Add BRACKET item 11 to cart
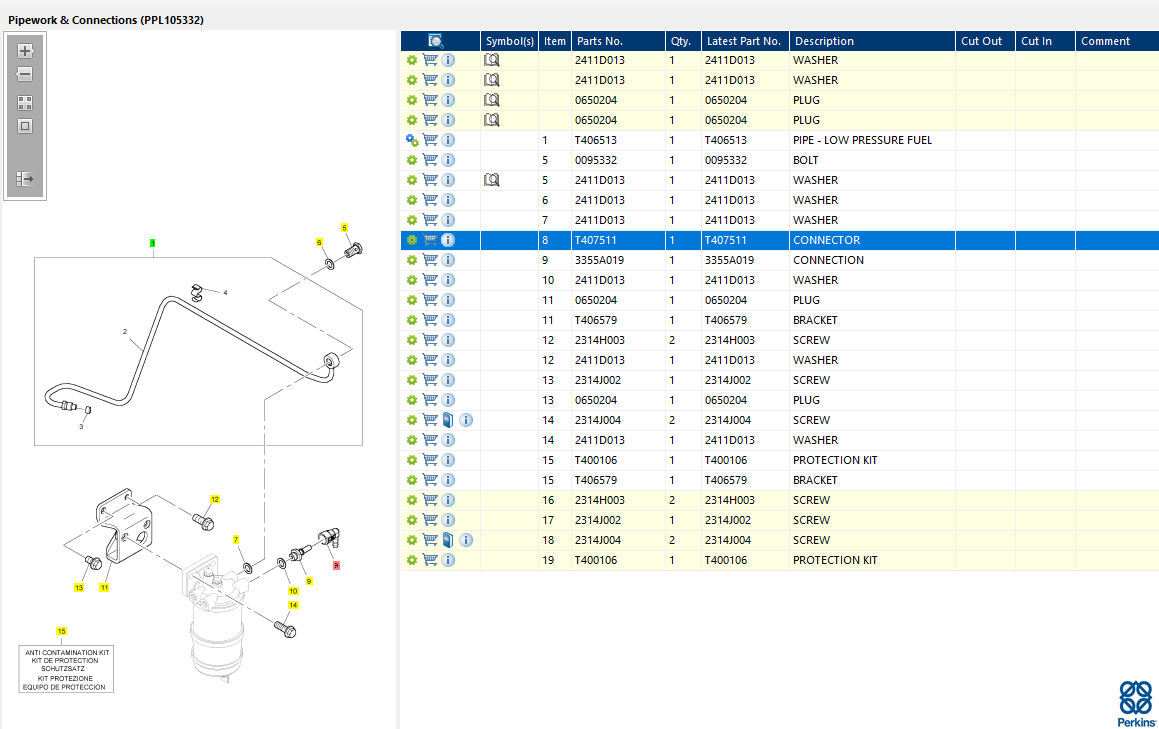 point(430,319)
